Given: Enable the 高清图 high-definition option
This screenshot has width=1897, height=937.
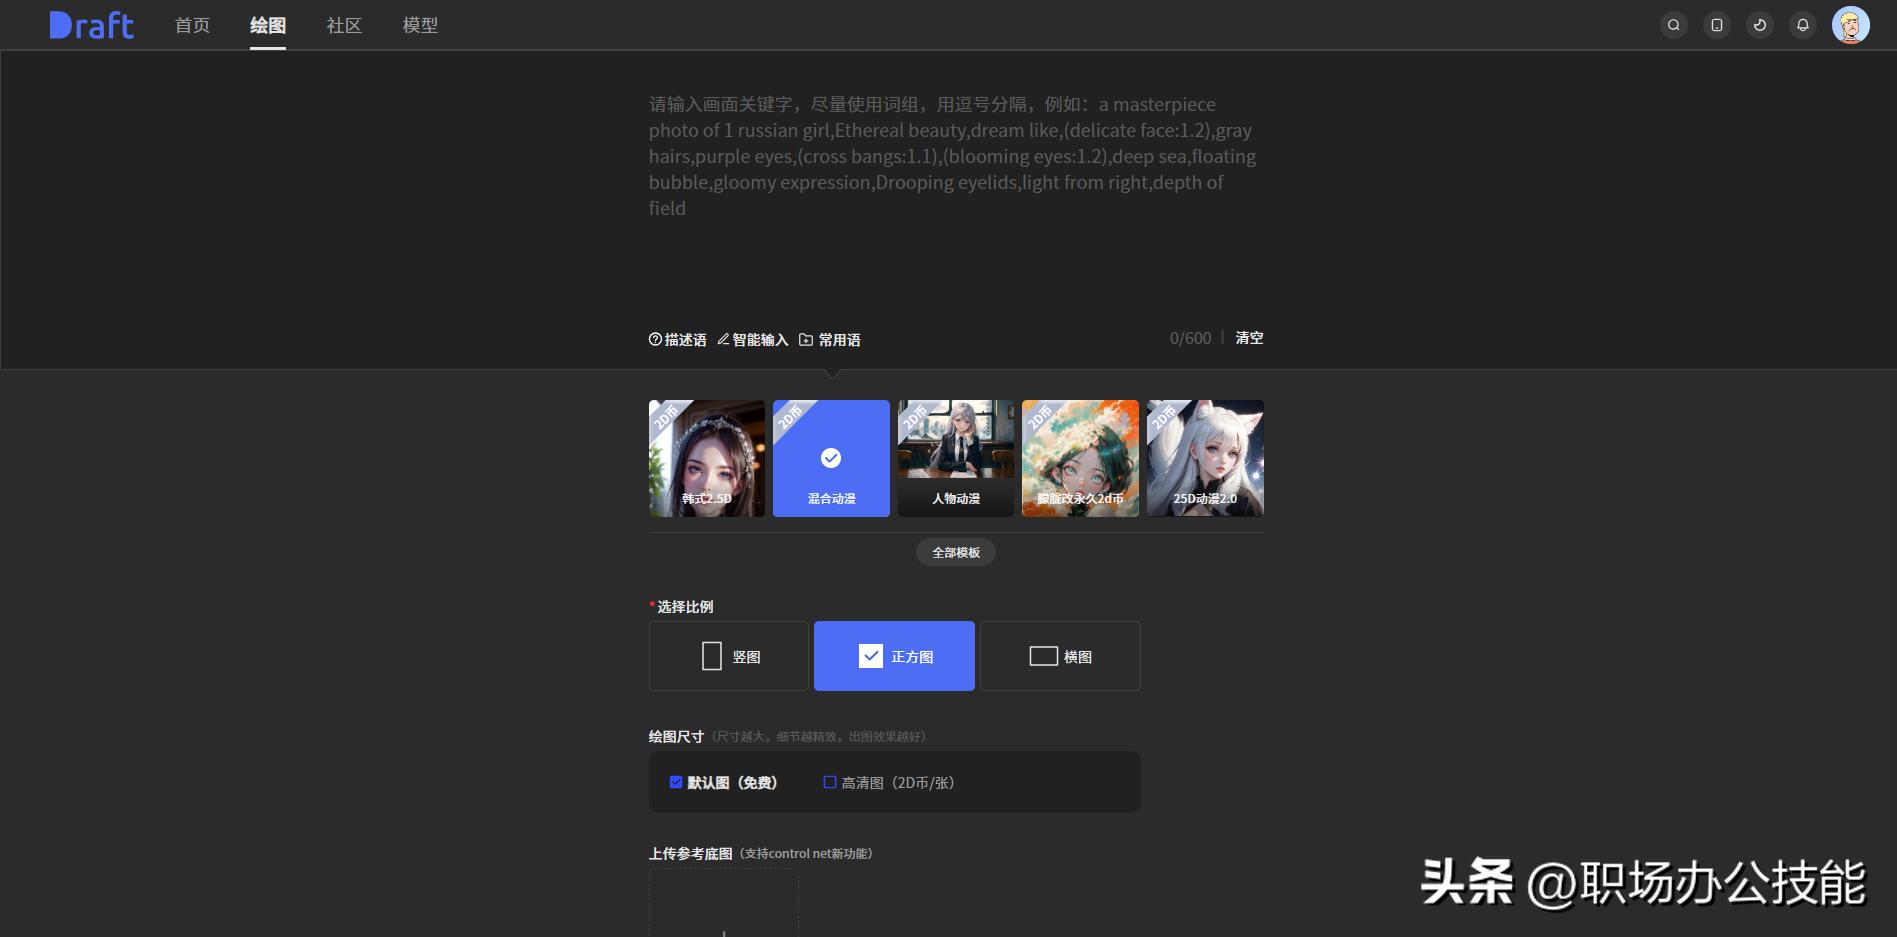Looking at the screenshot, I should [829, 782].
